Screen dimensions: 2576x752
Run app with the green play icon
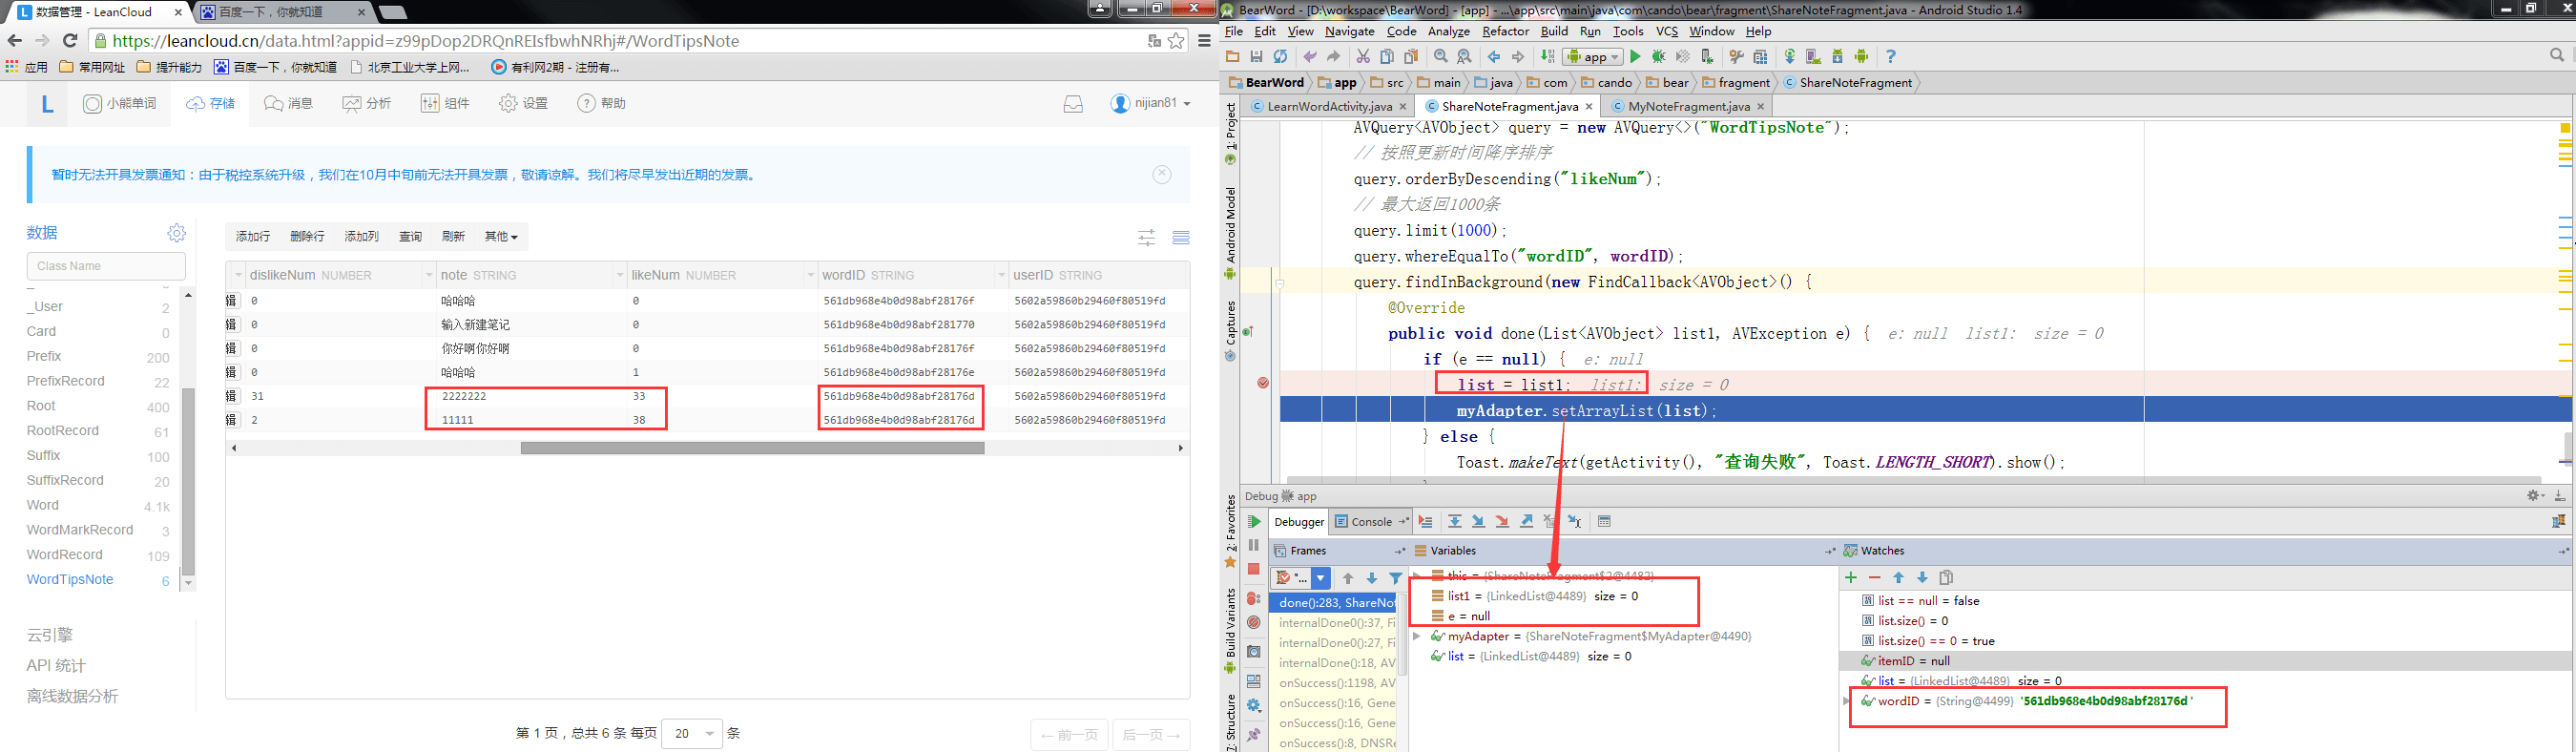coord(1636,57)
